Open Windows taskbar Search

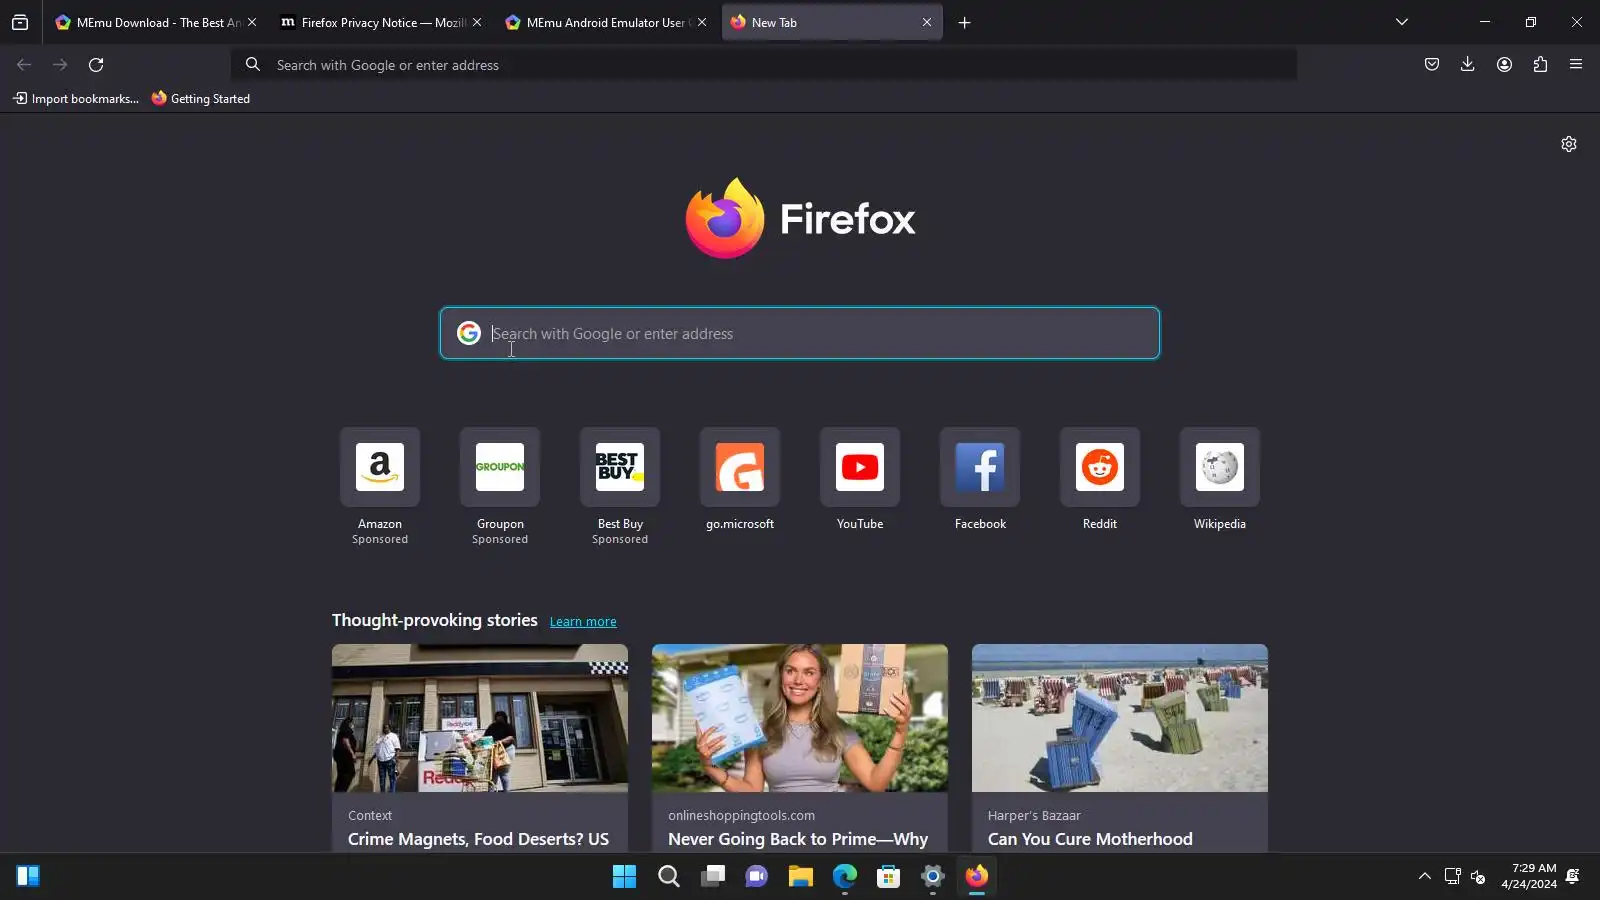[669, 877]
